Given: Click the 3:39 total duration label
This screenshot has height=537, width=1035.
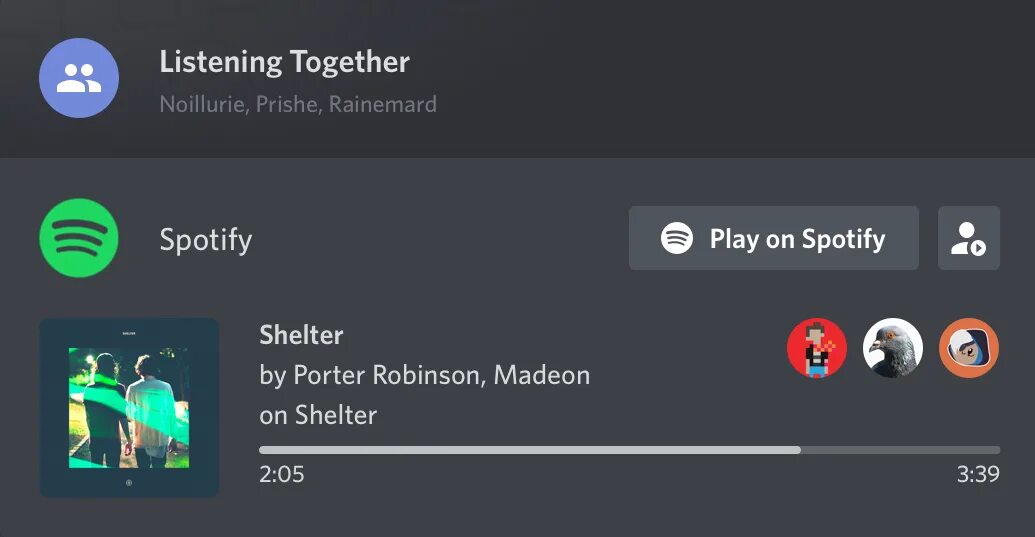Looking at the screenshot, I should [x=978, y=474].
